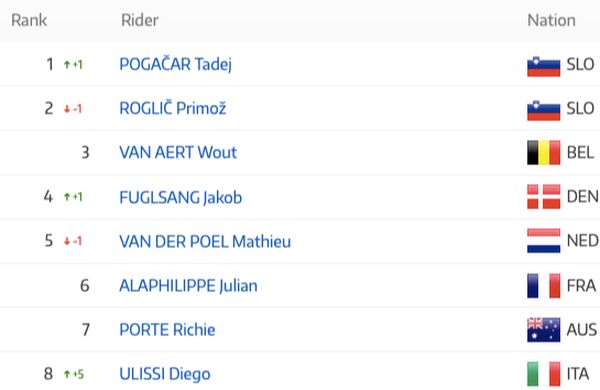The height and width of the screenshot is (390, 600).
Task: View VAN AERT Wout's profile
Action: click(x=178, y=152)
